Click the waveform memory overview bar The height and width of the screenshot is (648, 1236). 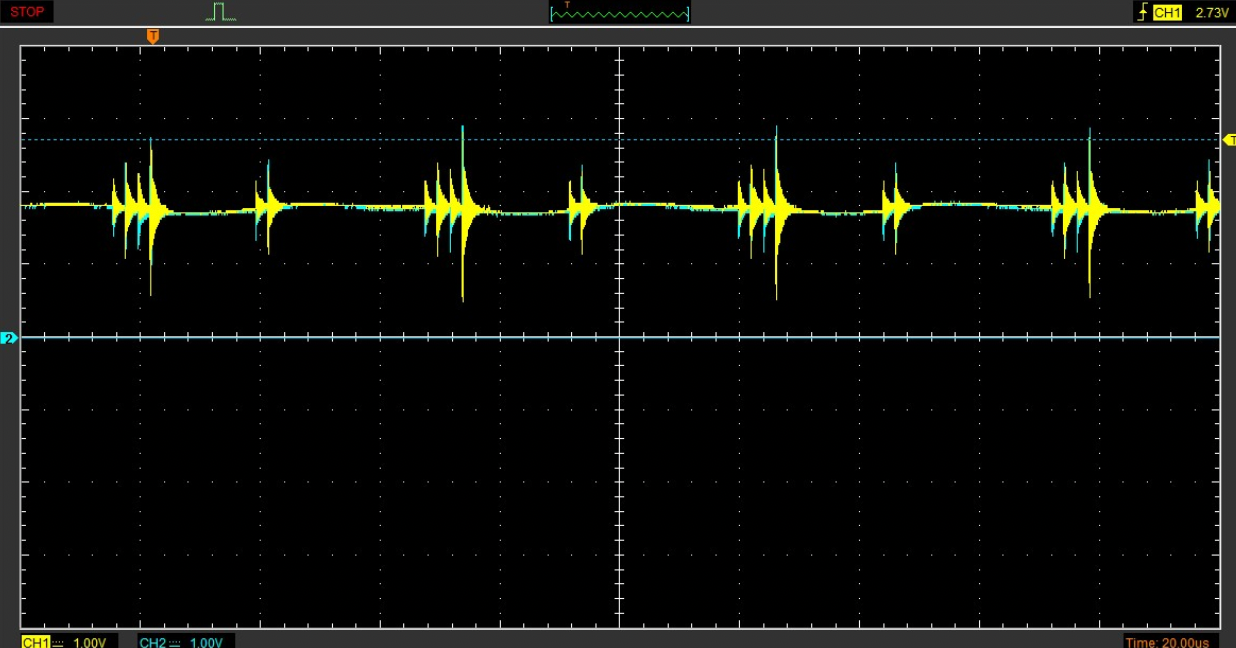click(619, 13)
